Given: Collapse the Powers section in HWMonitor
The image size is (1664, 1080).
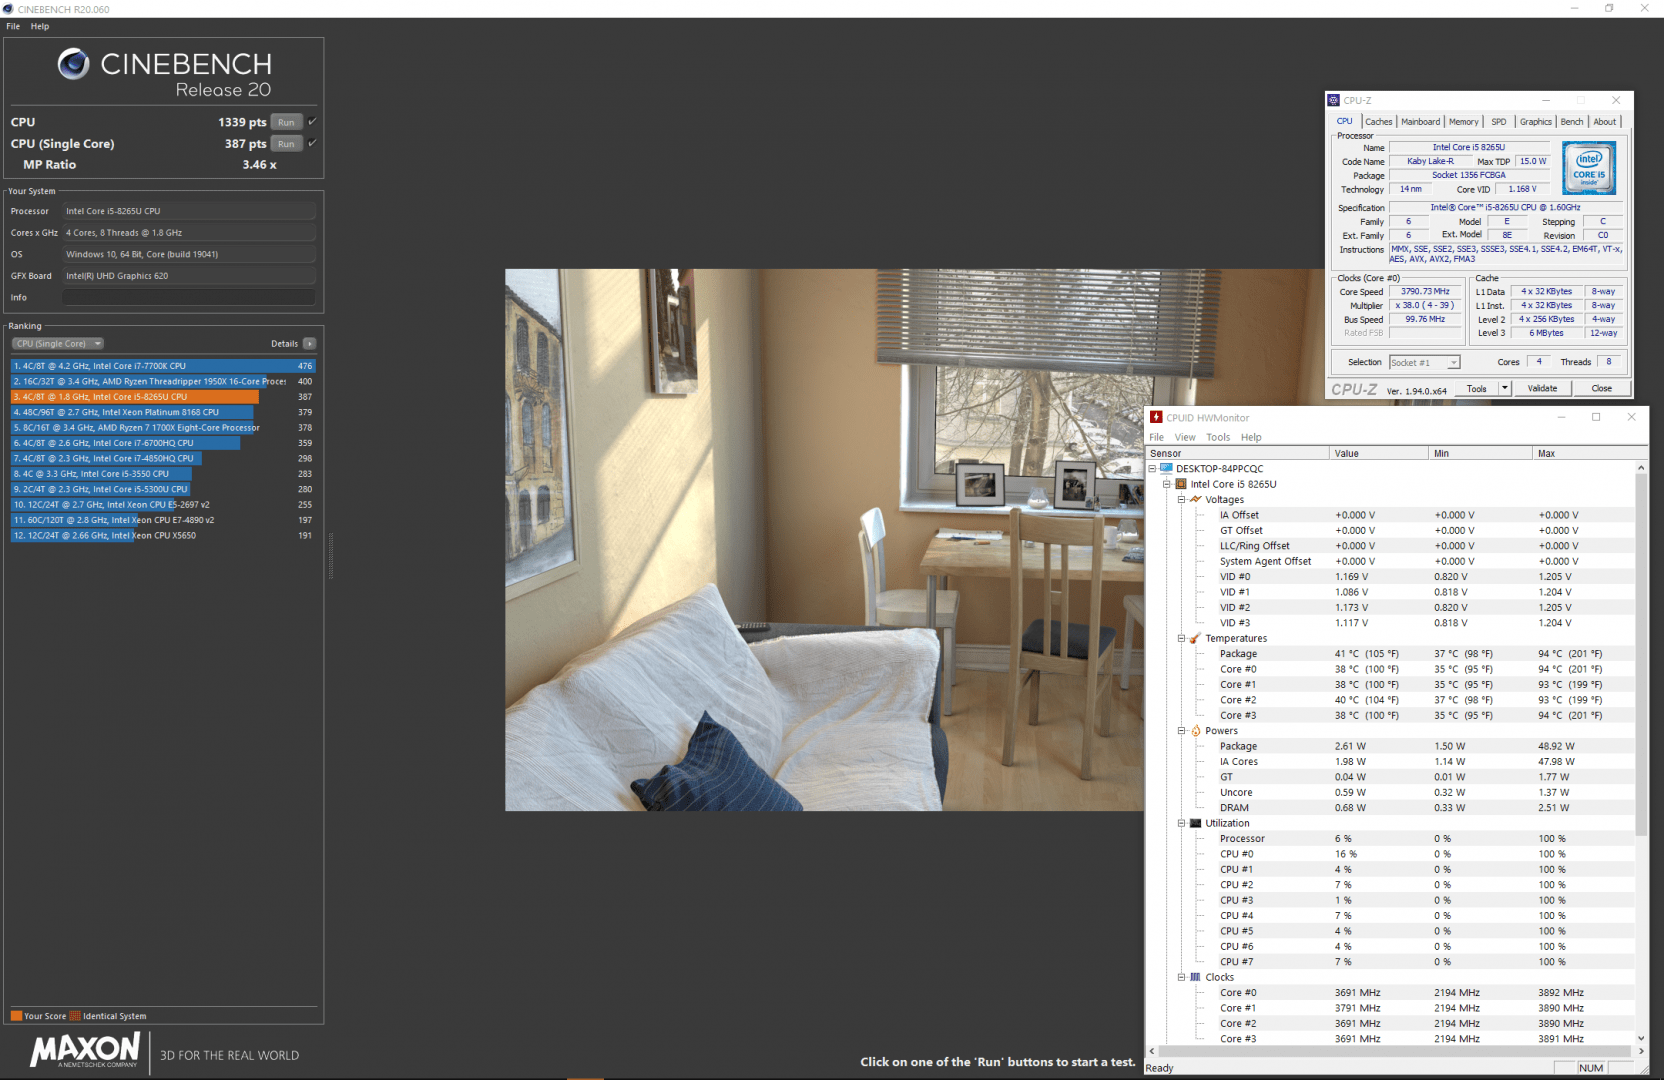Looking at the screenshot, I should tap(1181, 730).
